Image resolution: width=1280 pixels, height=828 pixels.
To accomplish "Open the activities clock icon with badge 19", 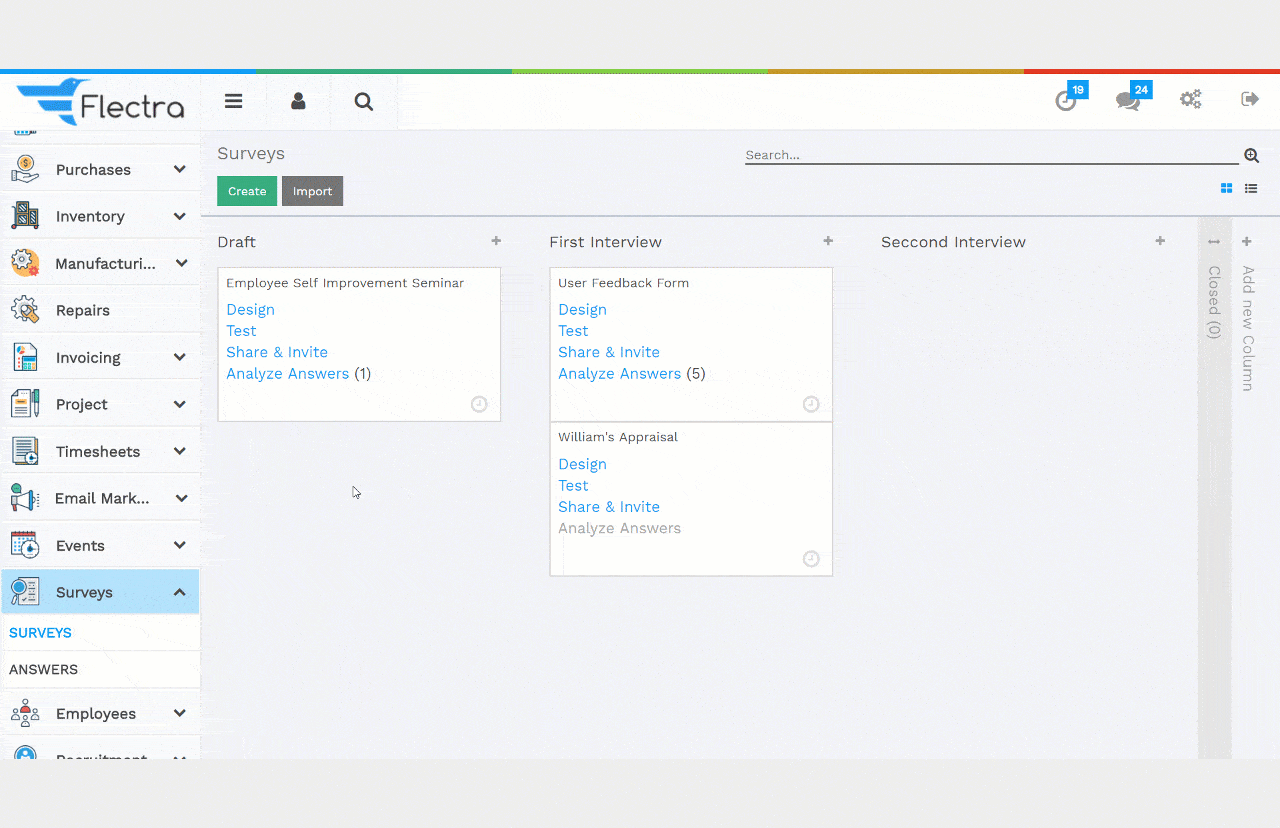I will click(x=1066, y=101).
